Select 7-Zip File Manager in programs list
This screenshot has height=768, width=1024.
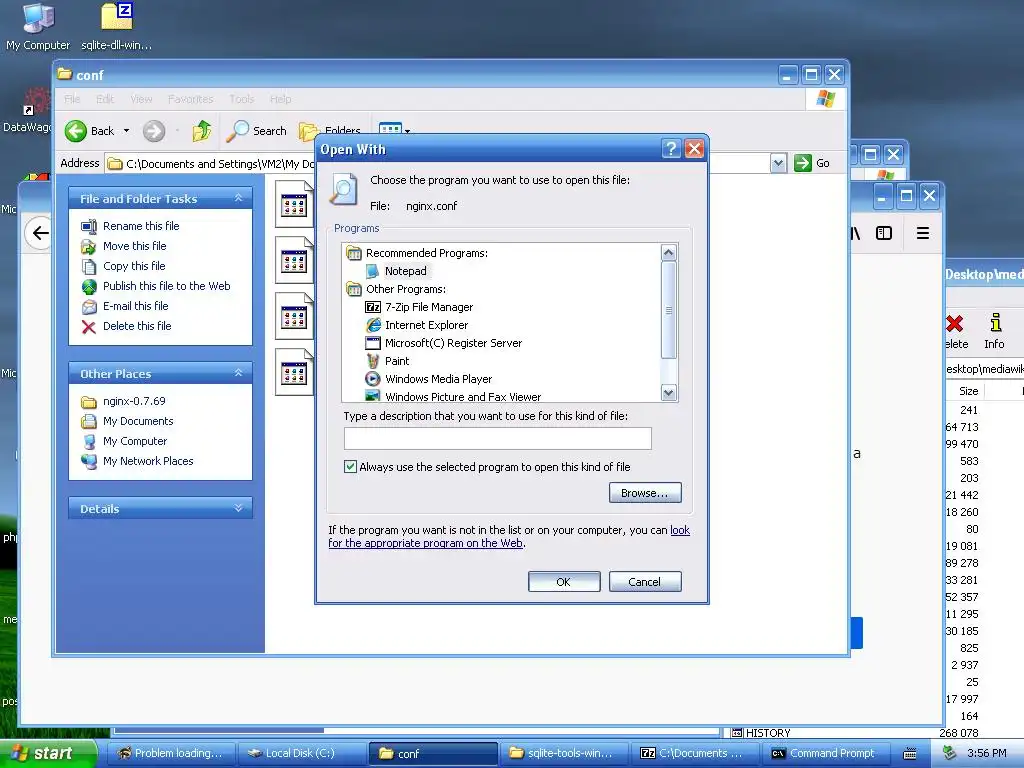point(428,307)
